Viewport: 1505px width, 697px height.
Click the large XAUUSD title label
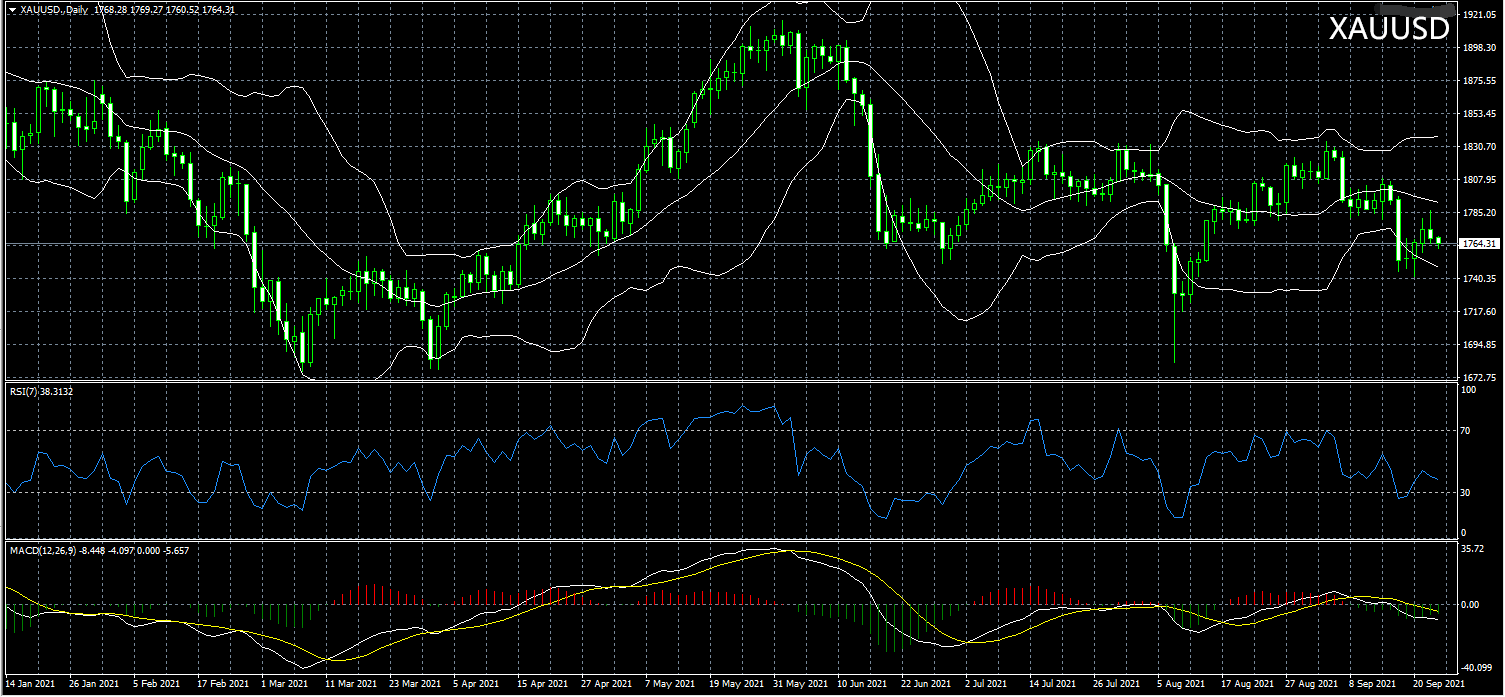1389,30
